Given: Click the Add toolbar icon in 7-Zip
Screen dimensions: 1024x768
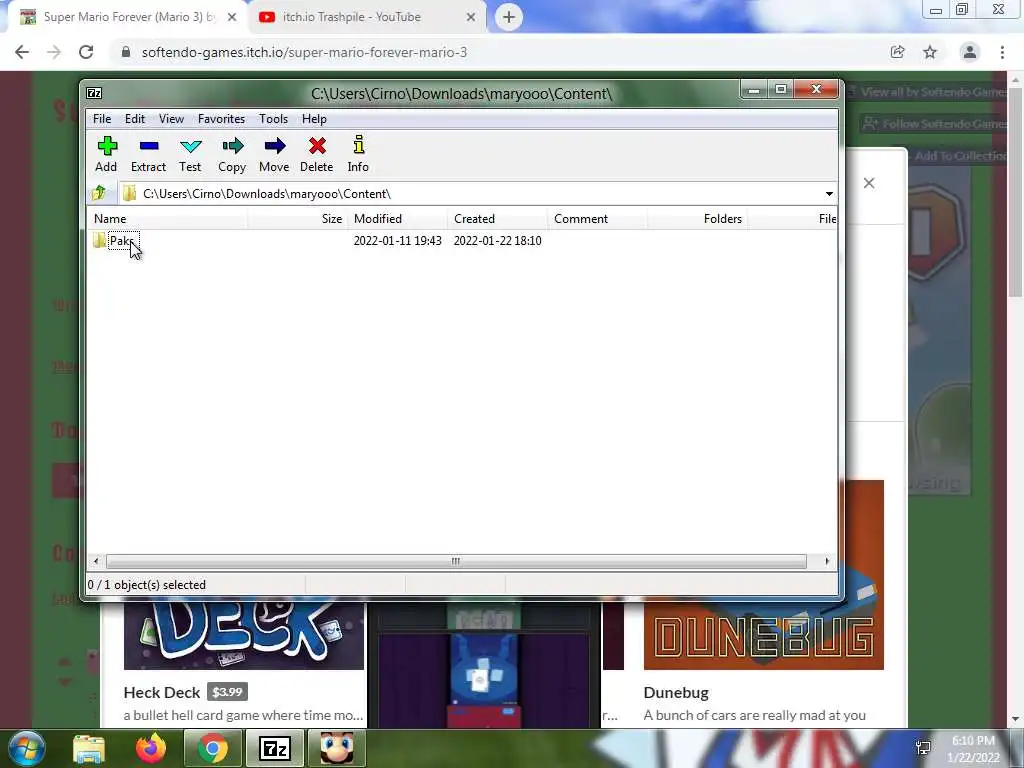Looking at the screenshot, I should click(x=106, y=155).
